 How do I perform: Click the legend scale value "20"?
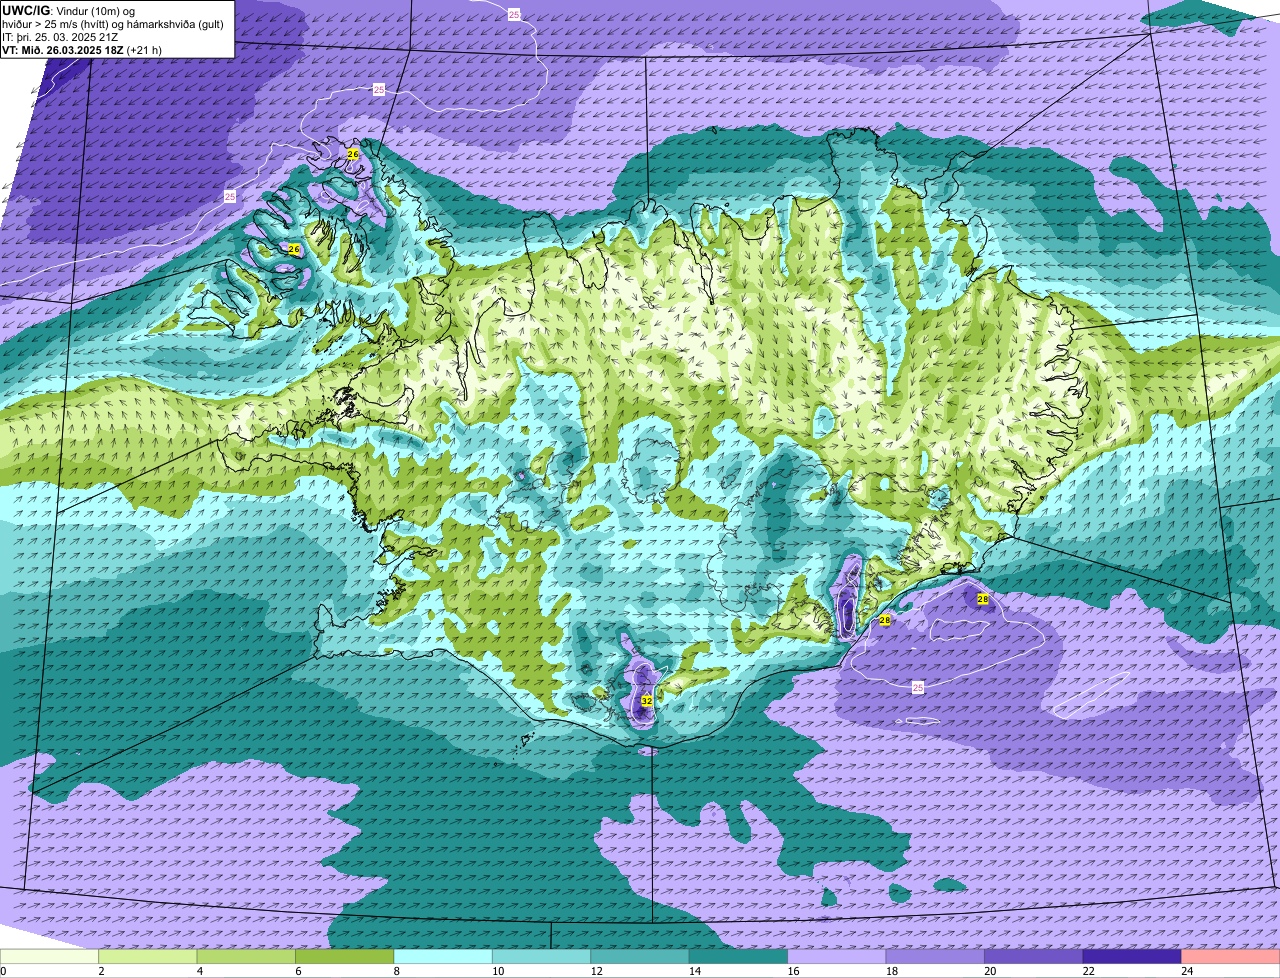pos(990,970)
